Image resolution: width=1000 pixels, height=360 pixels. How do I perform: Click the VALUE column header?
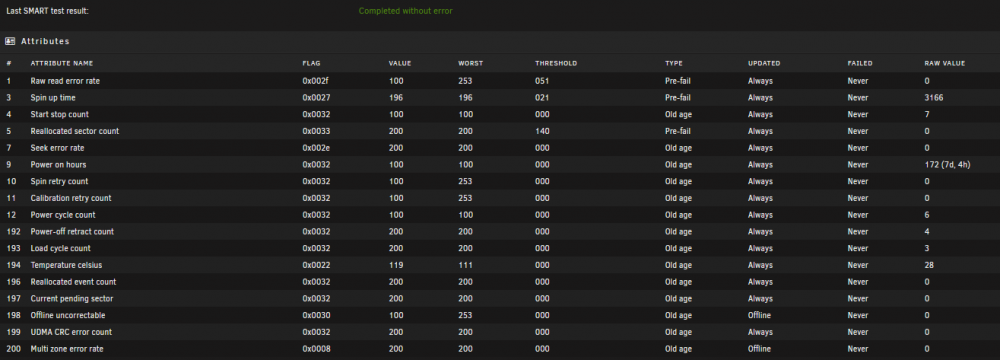[400, 64]
